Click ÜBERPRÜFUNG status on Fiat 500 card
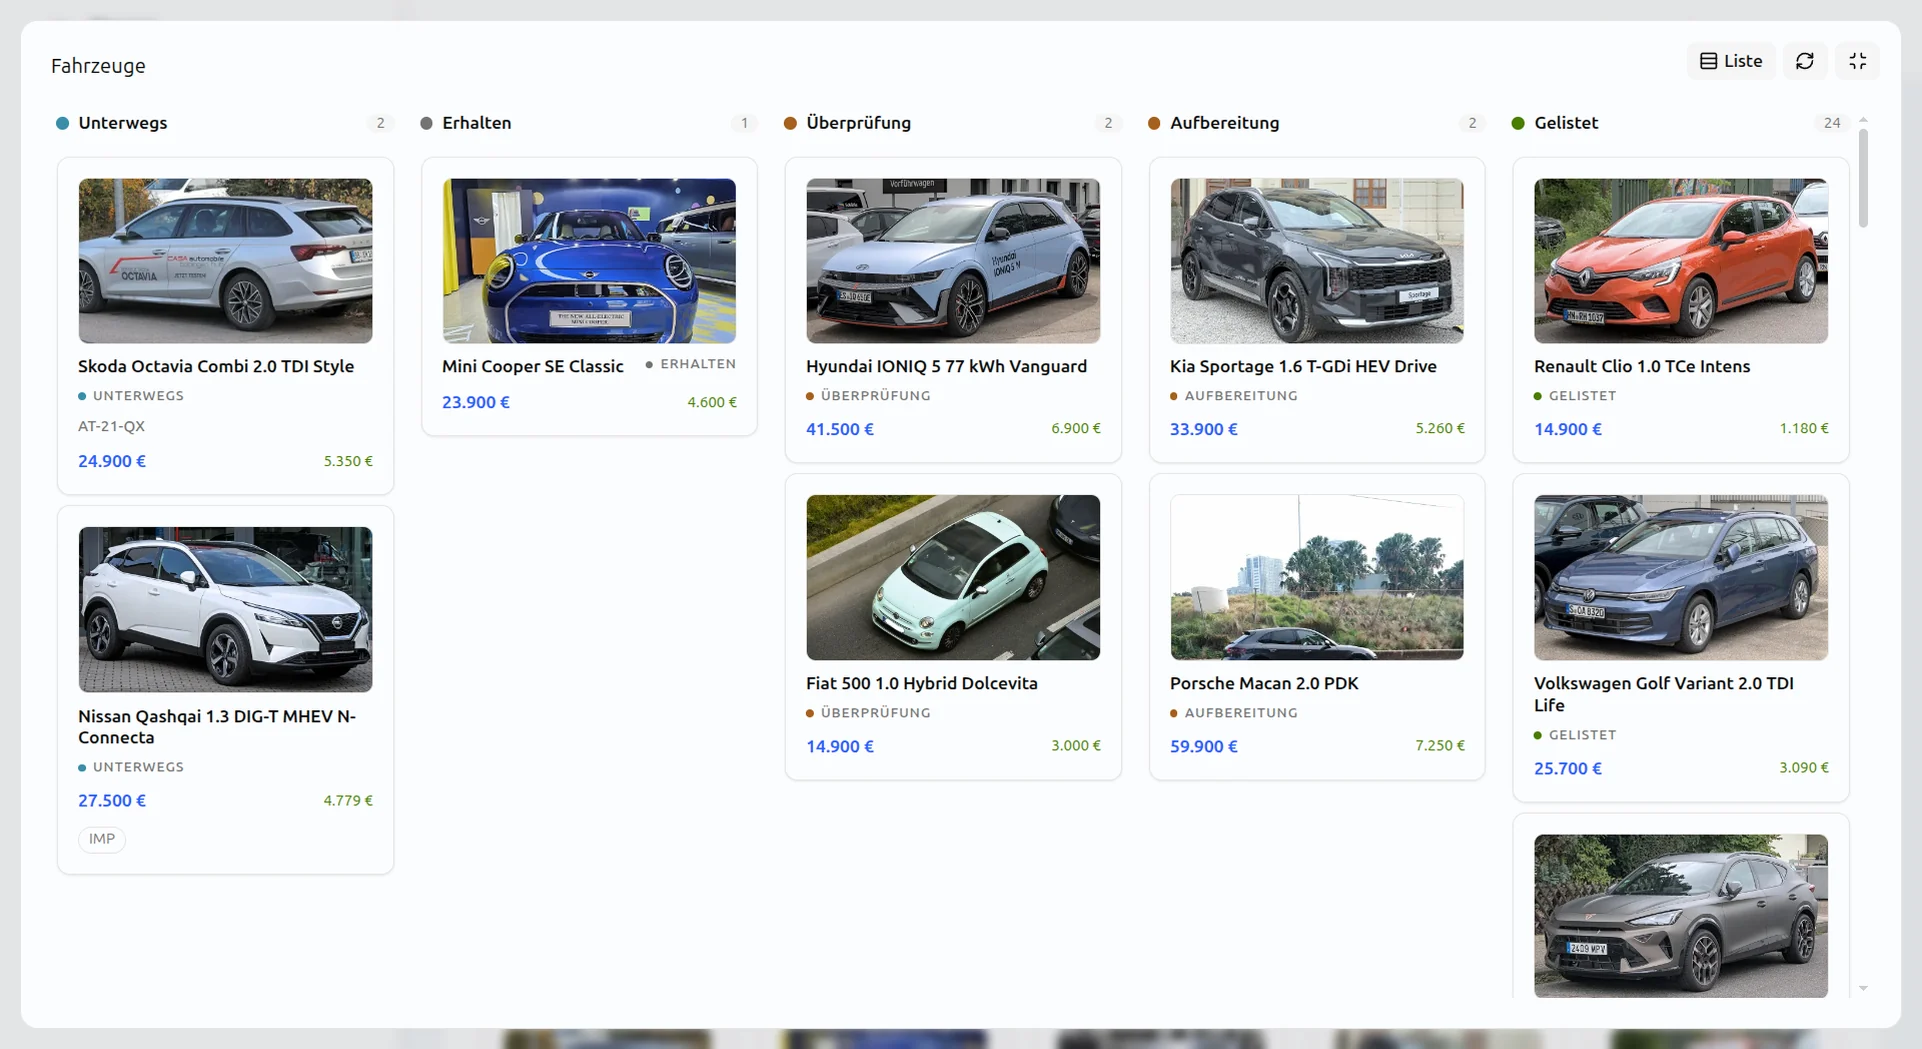The image size is (1922, 1049). pyautogui.click(x=869, y=713)
